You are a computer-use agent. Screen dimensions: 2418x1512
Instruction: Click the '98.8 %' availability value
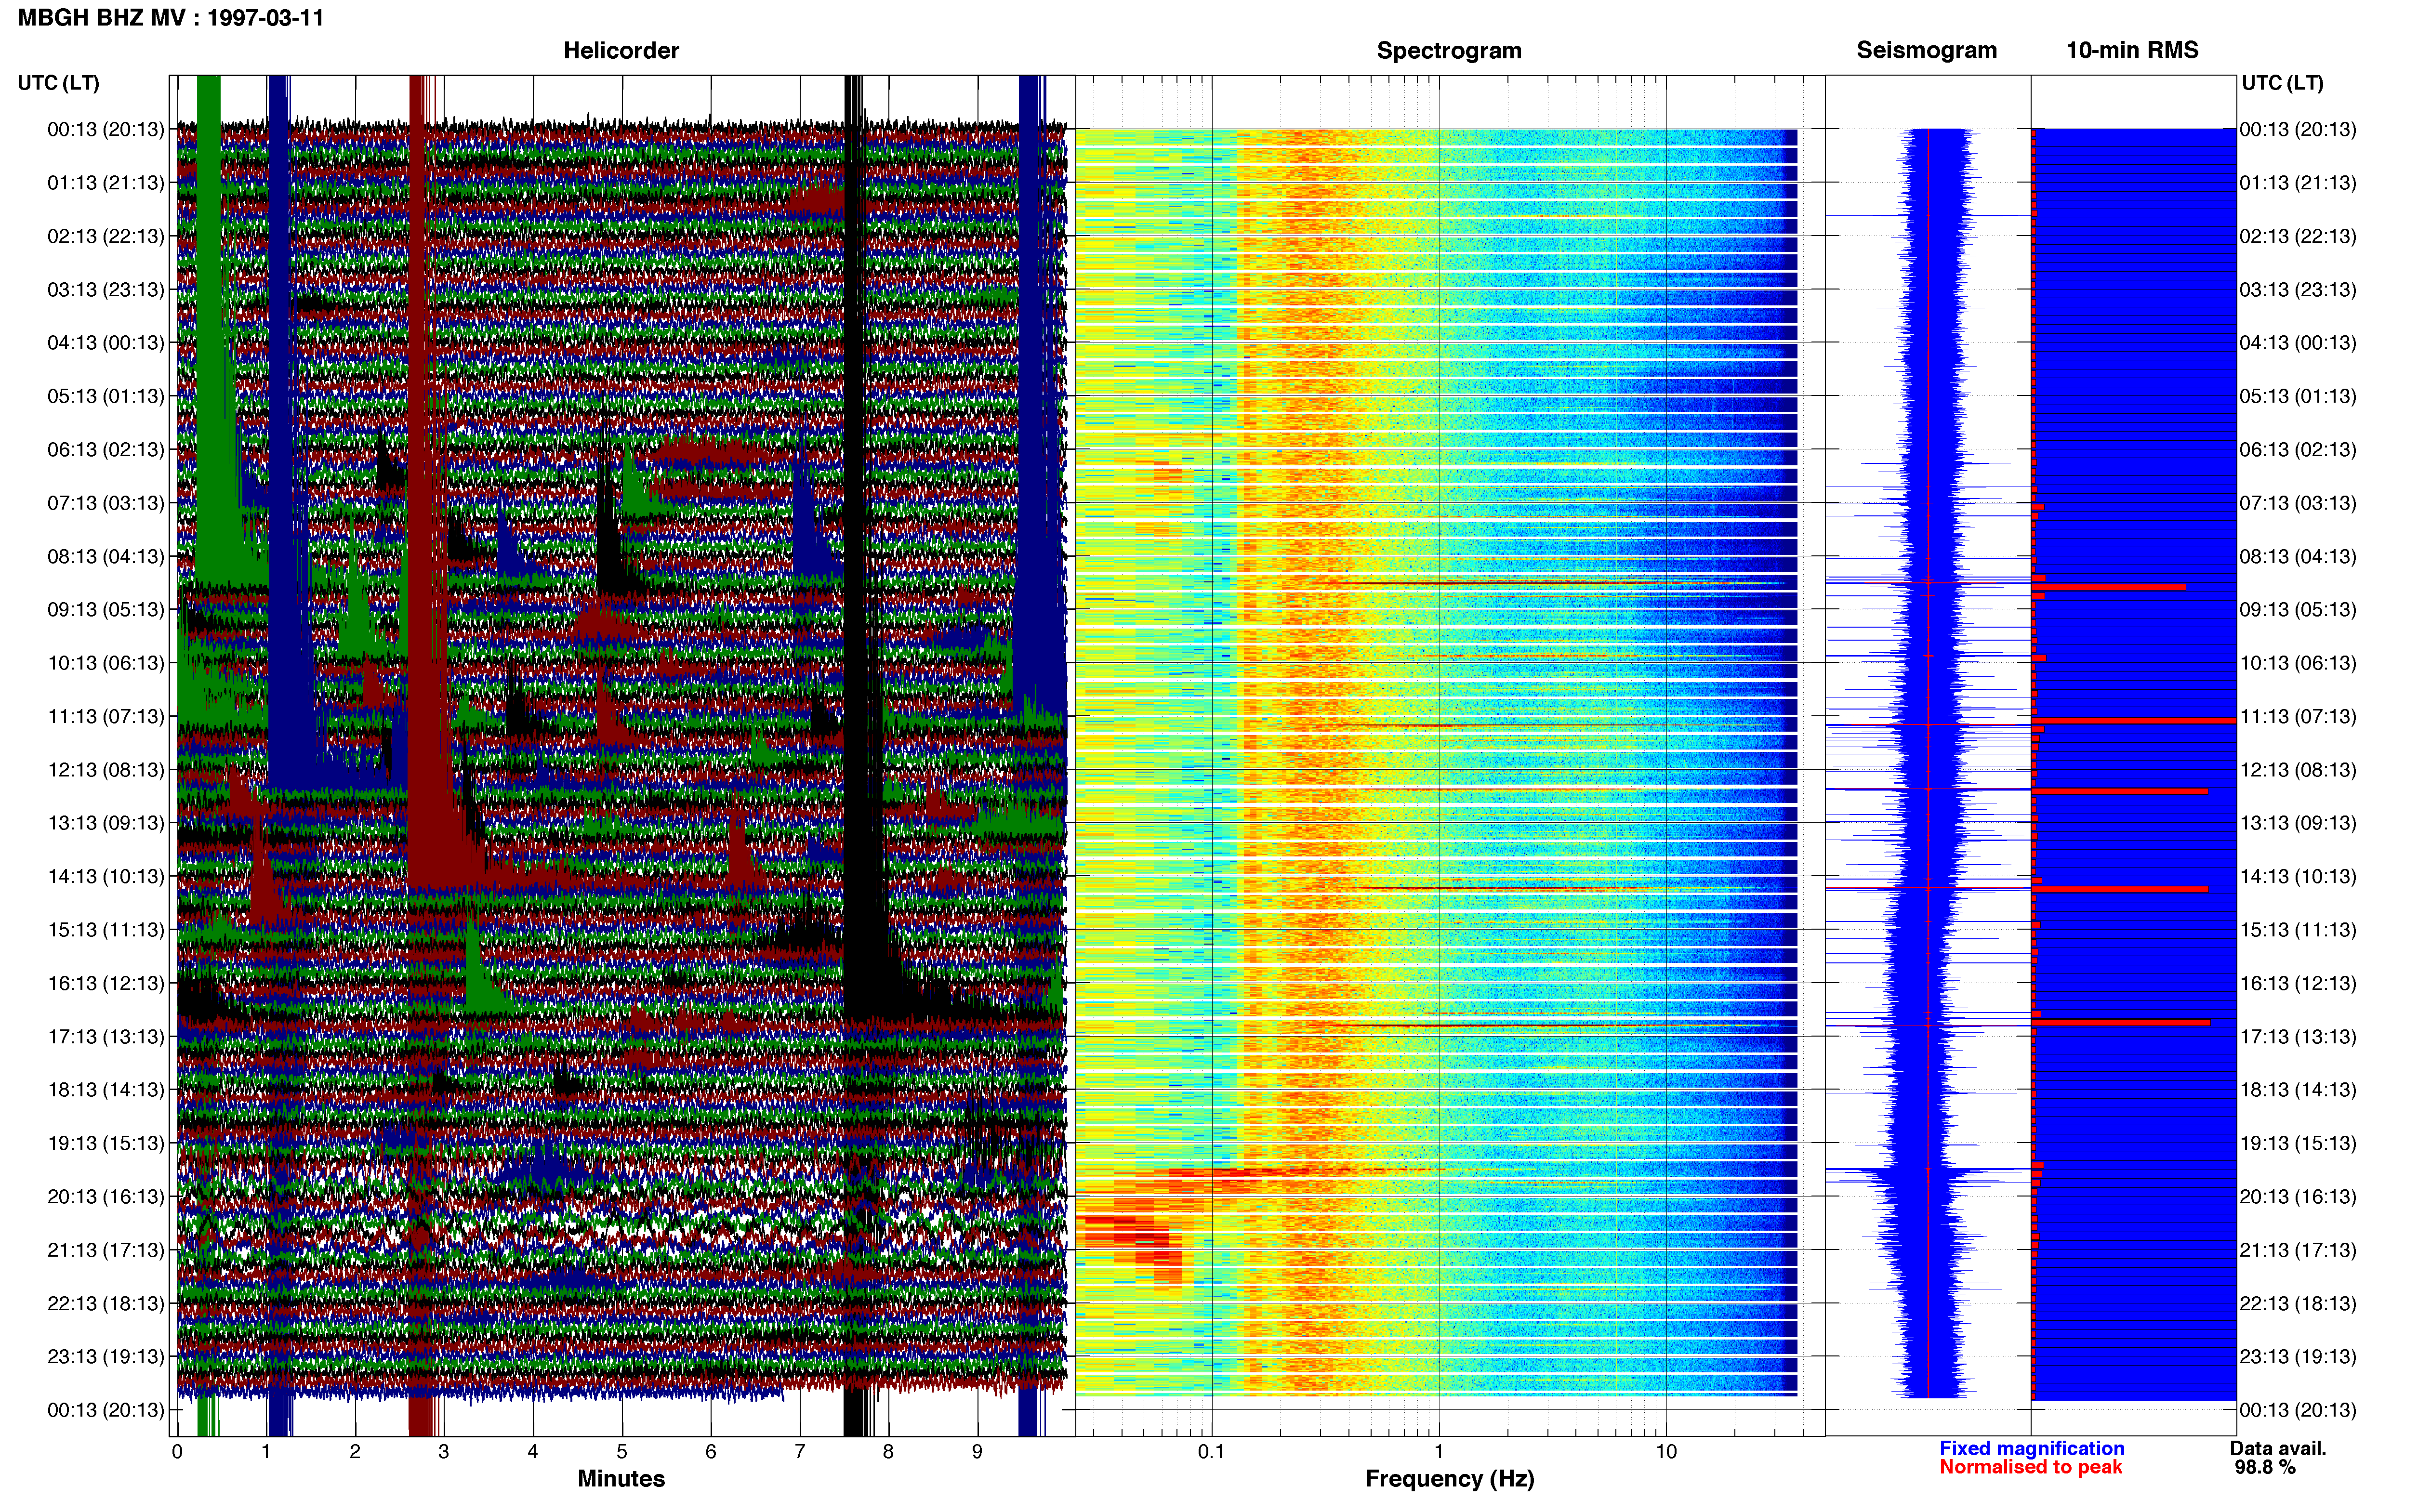pyautogui.click(x=2265, y=1467)
